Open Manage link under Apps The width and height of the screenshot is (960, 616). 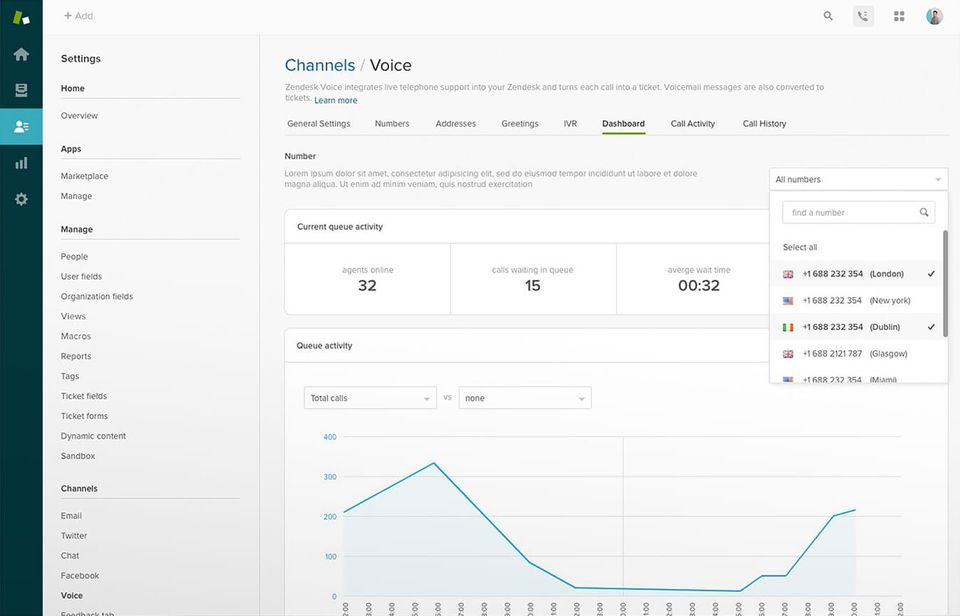pyautogui.click(x=77, y=196)
